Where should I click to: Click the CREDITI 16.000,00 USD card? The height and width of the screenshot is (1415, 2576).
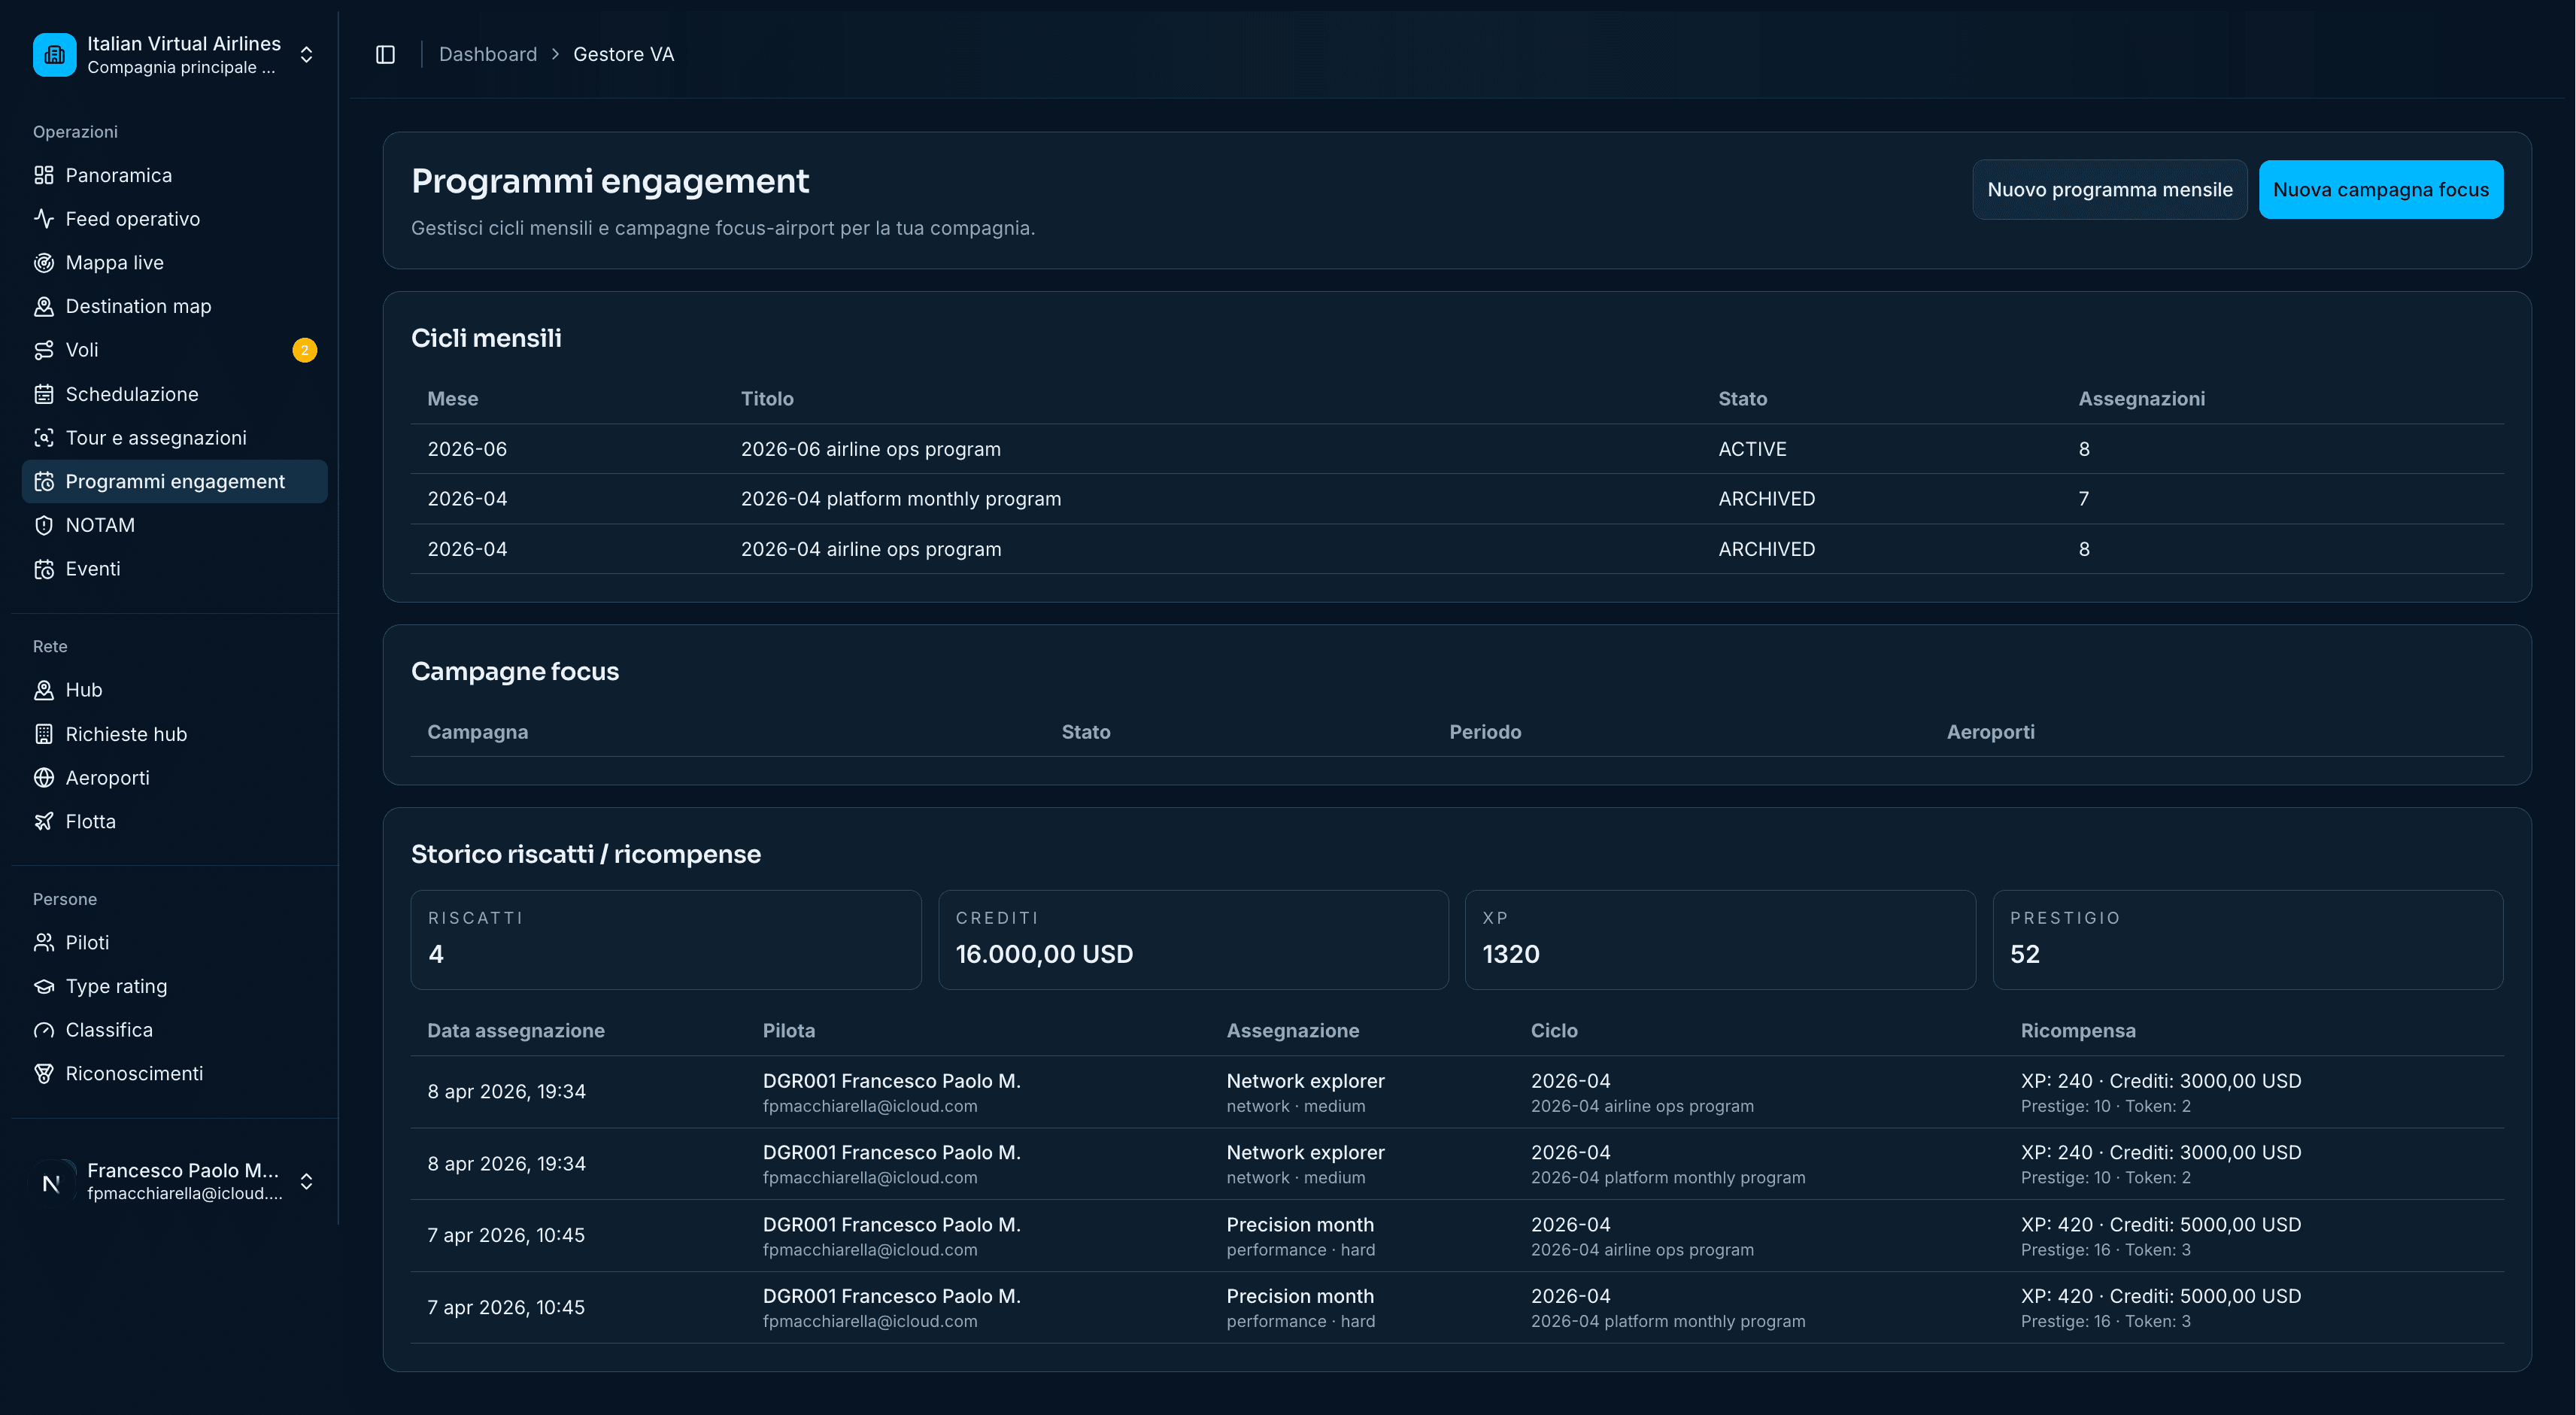point(1193,940)
